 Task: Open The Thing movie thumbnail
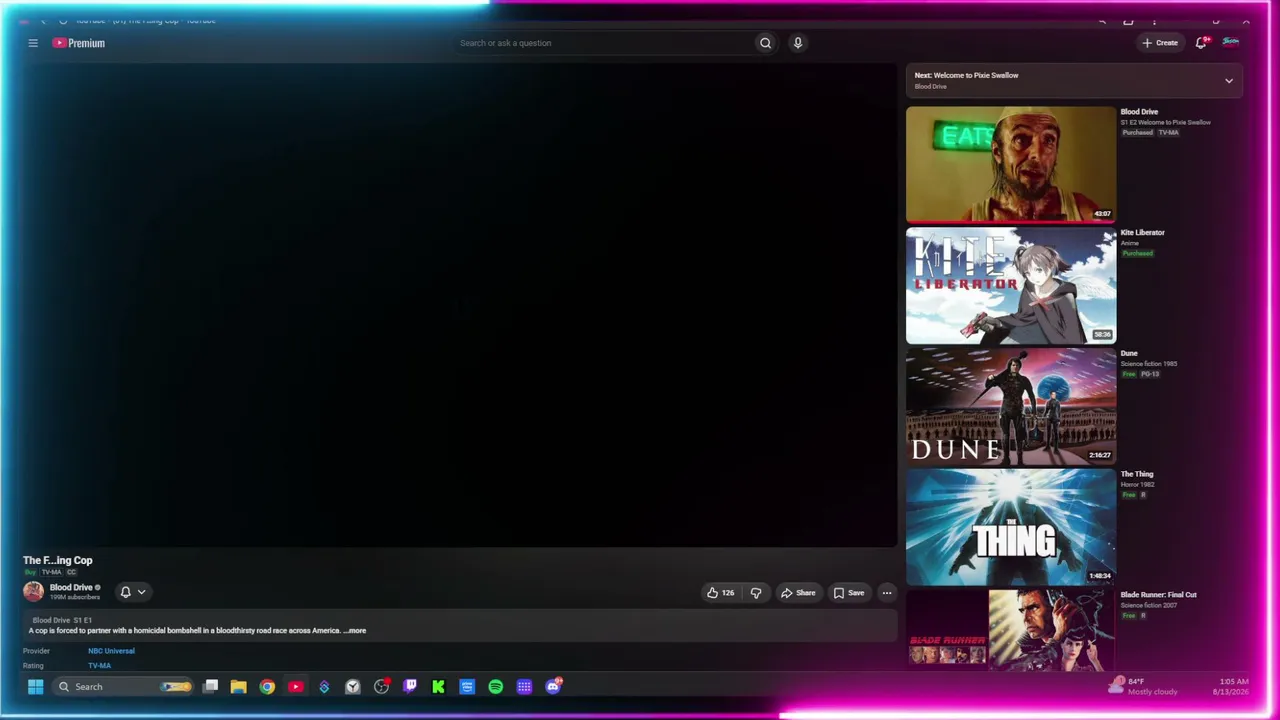click(x=1011, y=527)
